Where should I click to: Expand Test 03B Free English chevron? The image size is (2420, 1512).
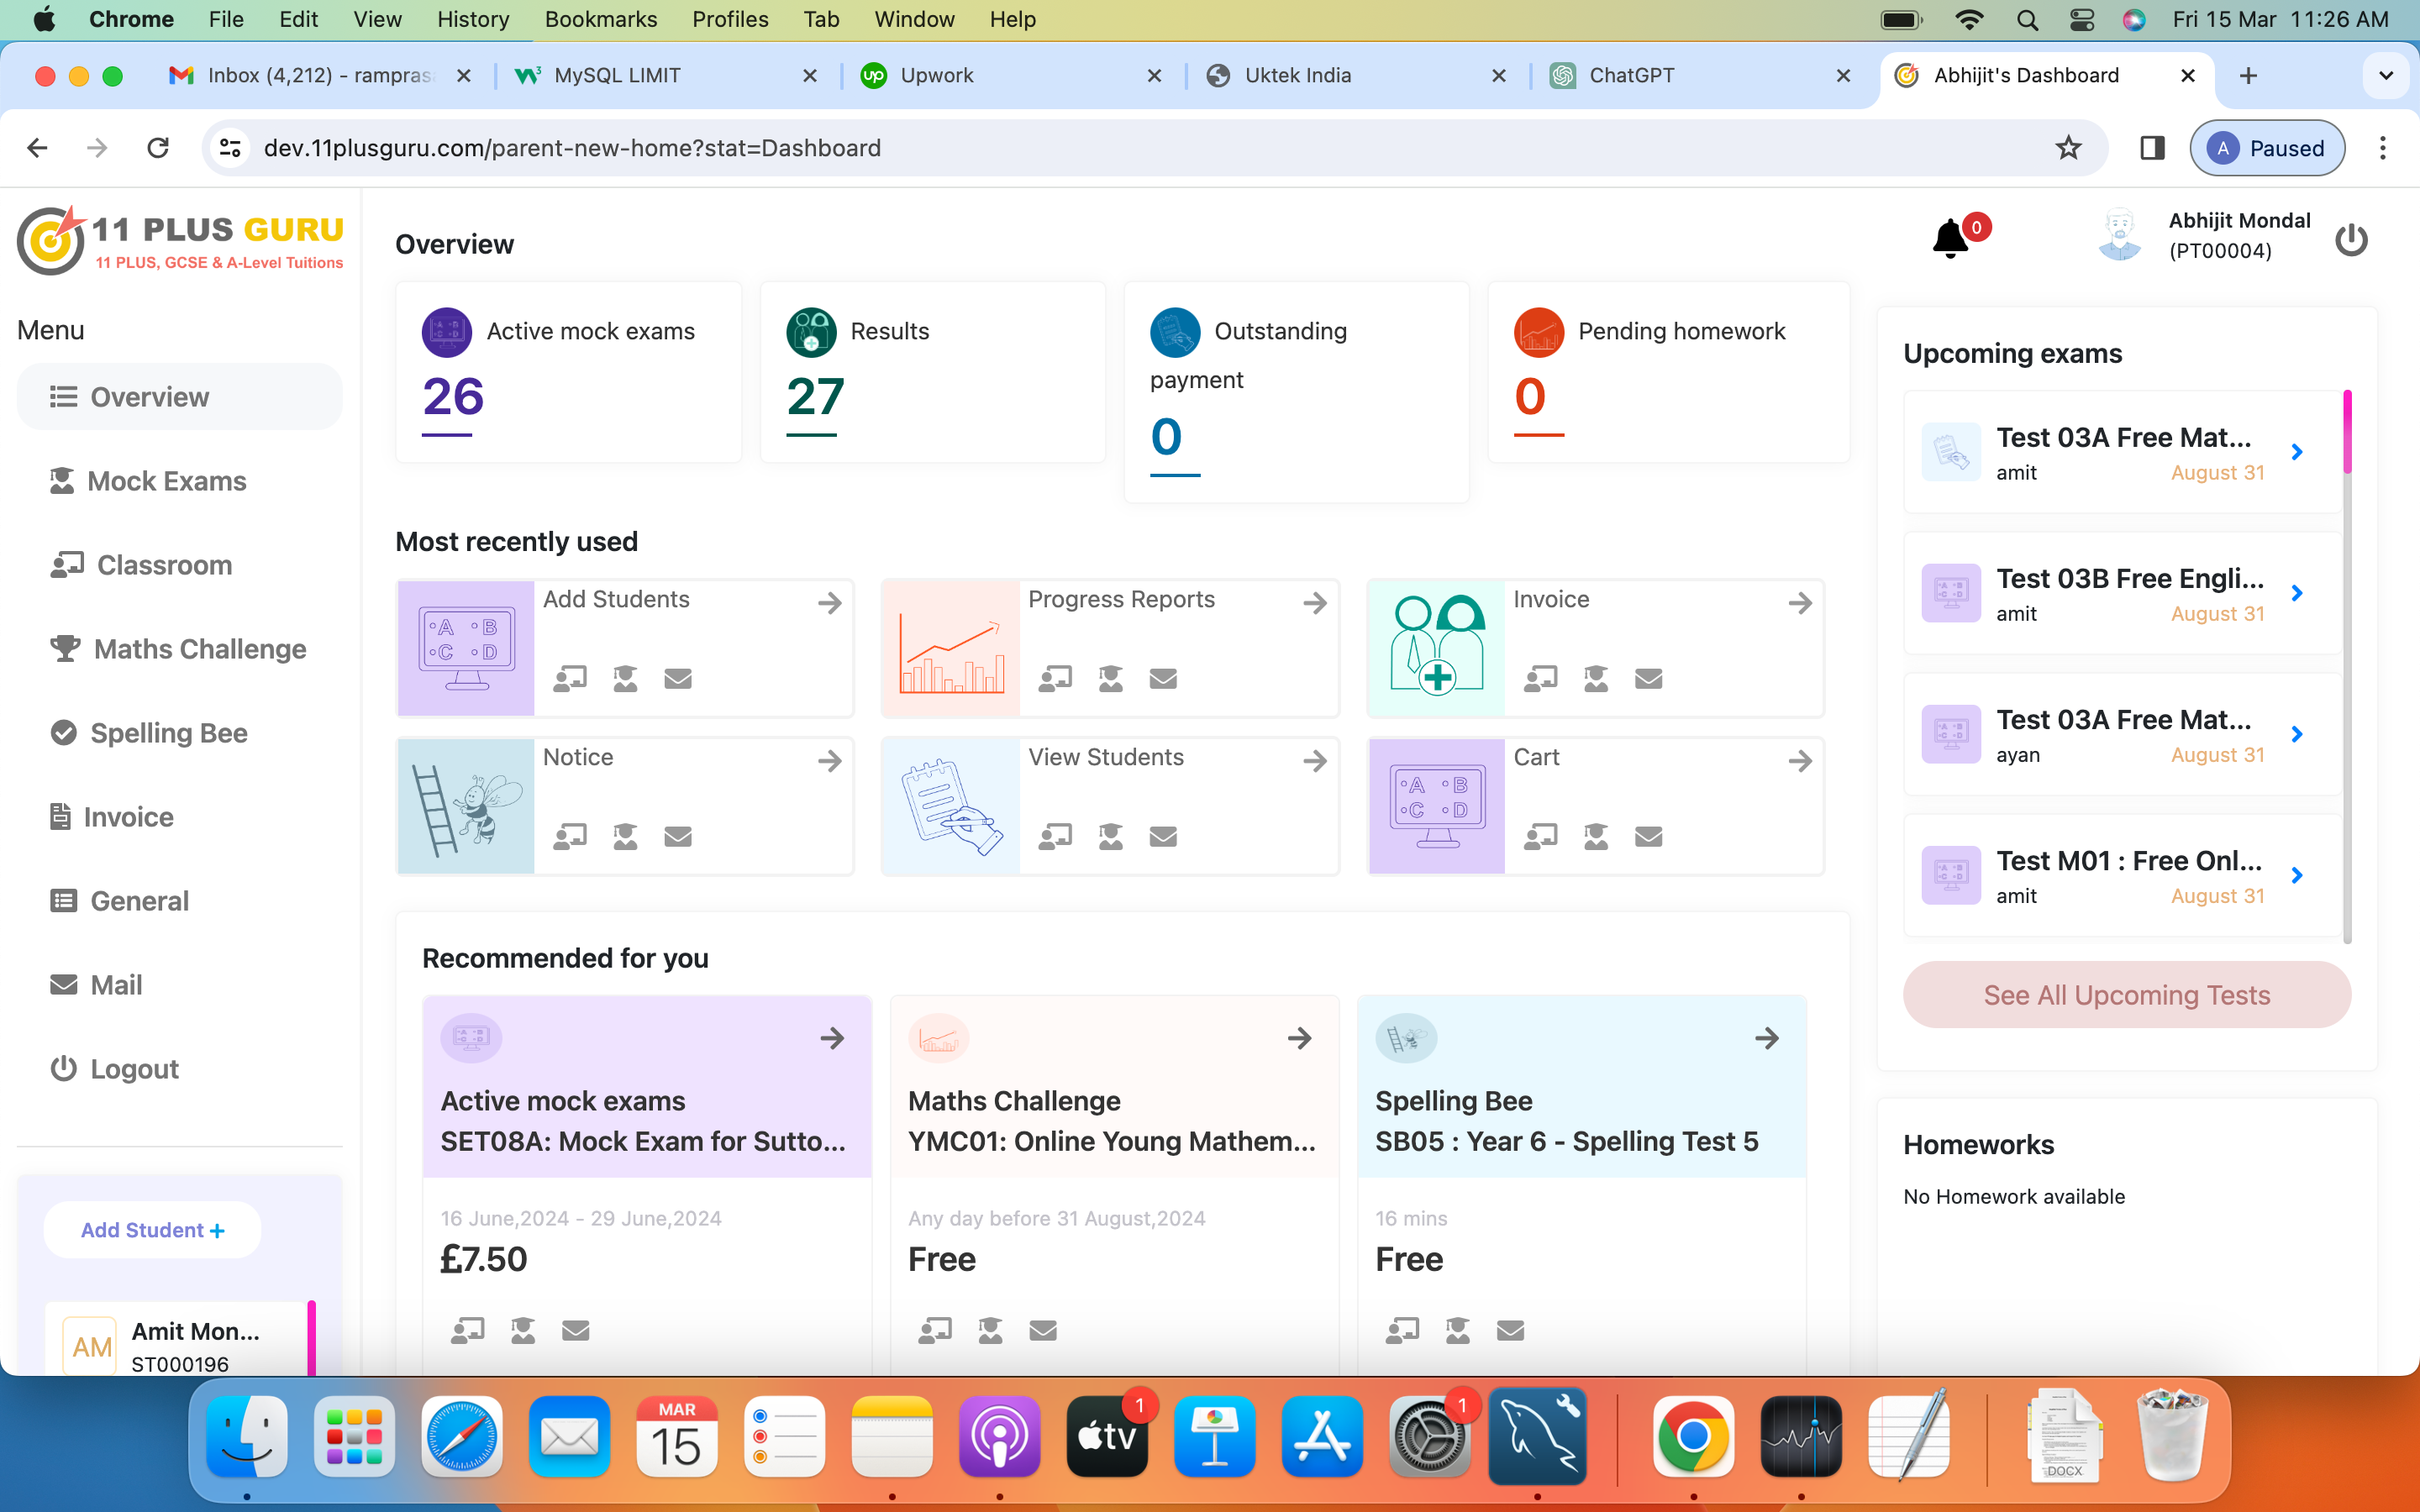coord(2297,593)
